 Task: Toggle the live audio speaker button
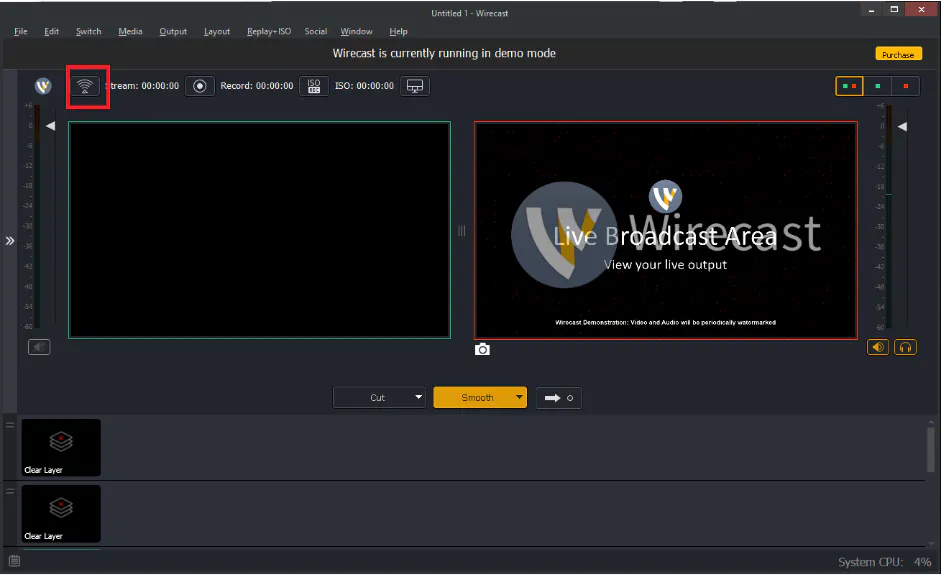click(x=878, y=347)
